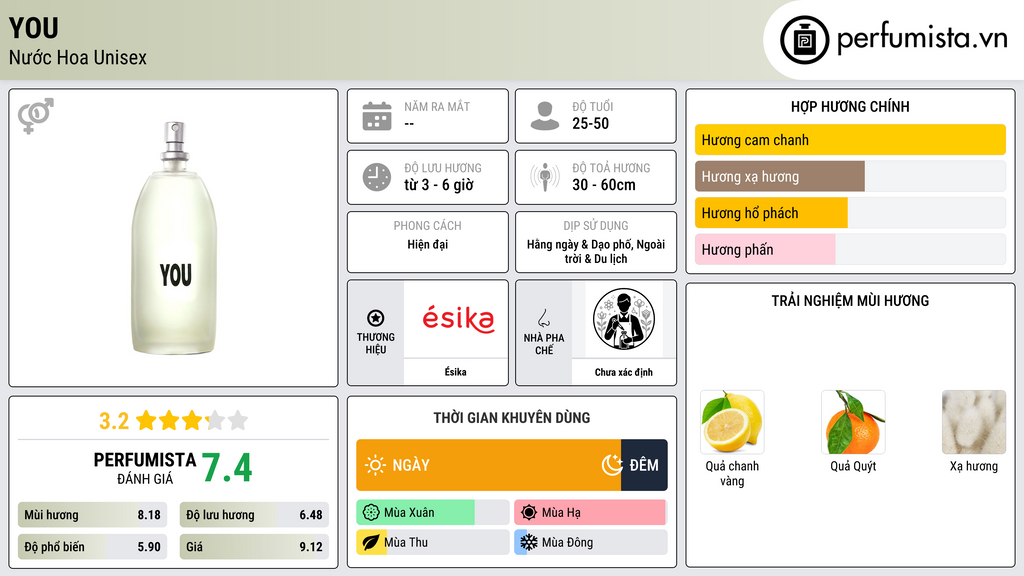This screenshot has width=1024, height=576.
Task: Click the Mùi hương 8.18 score bar
Action: (x=93, y=515)
